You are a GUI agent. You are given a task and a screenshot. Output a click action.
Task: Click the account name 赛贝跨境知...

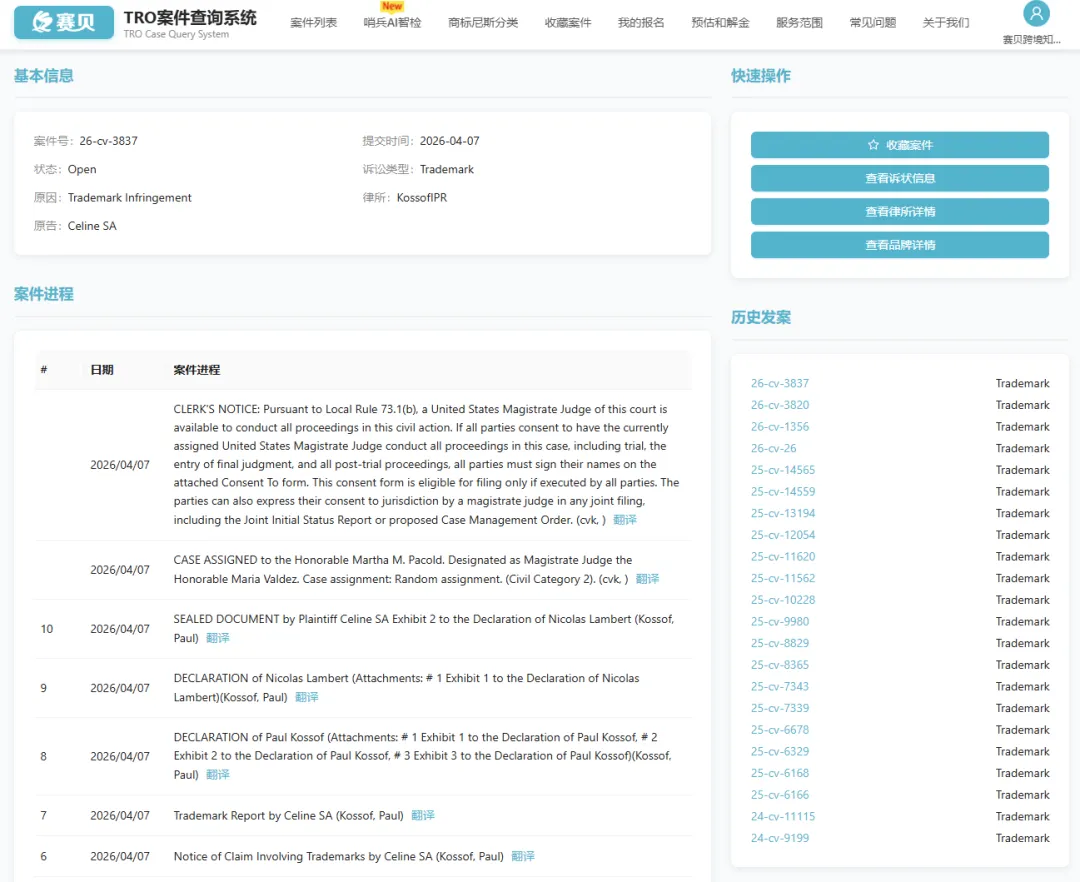click(1031, 40)
